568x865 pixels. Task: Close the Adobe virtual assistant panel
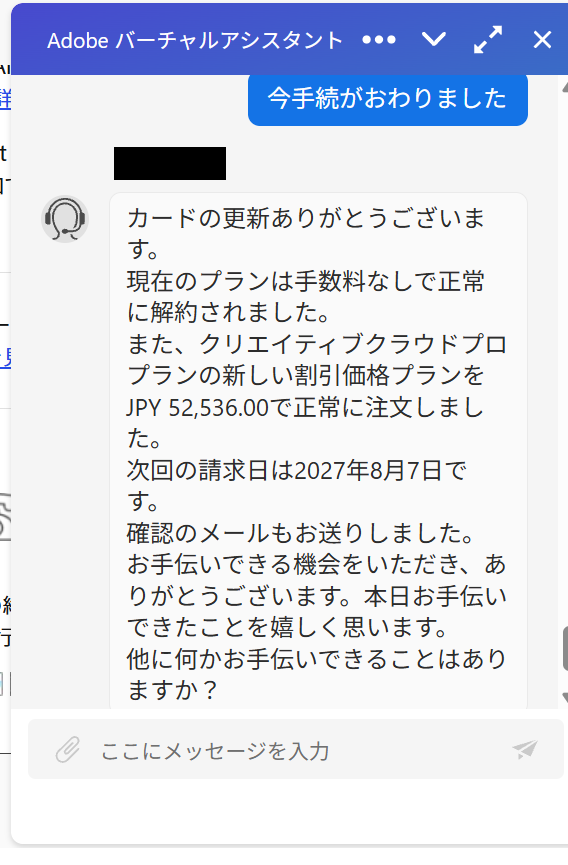pos(542,40)
